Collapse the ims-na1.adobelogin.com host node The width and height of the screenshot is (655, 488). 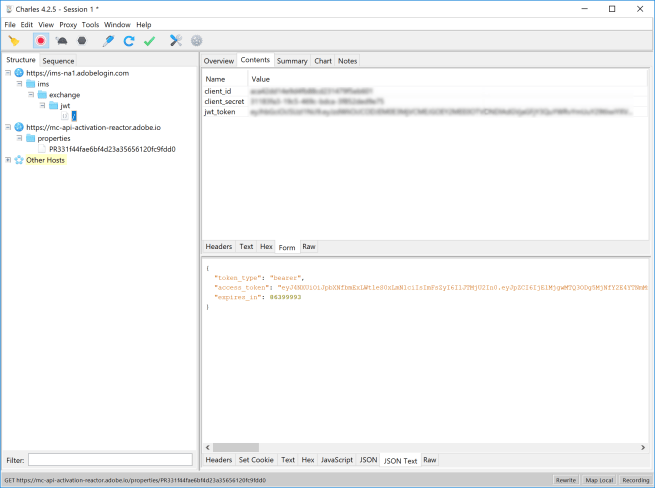tap(9, 73)
